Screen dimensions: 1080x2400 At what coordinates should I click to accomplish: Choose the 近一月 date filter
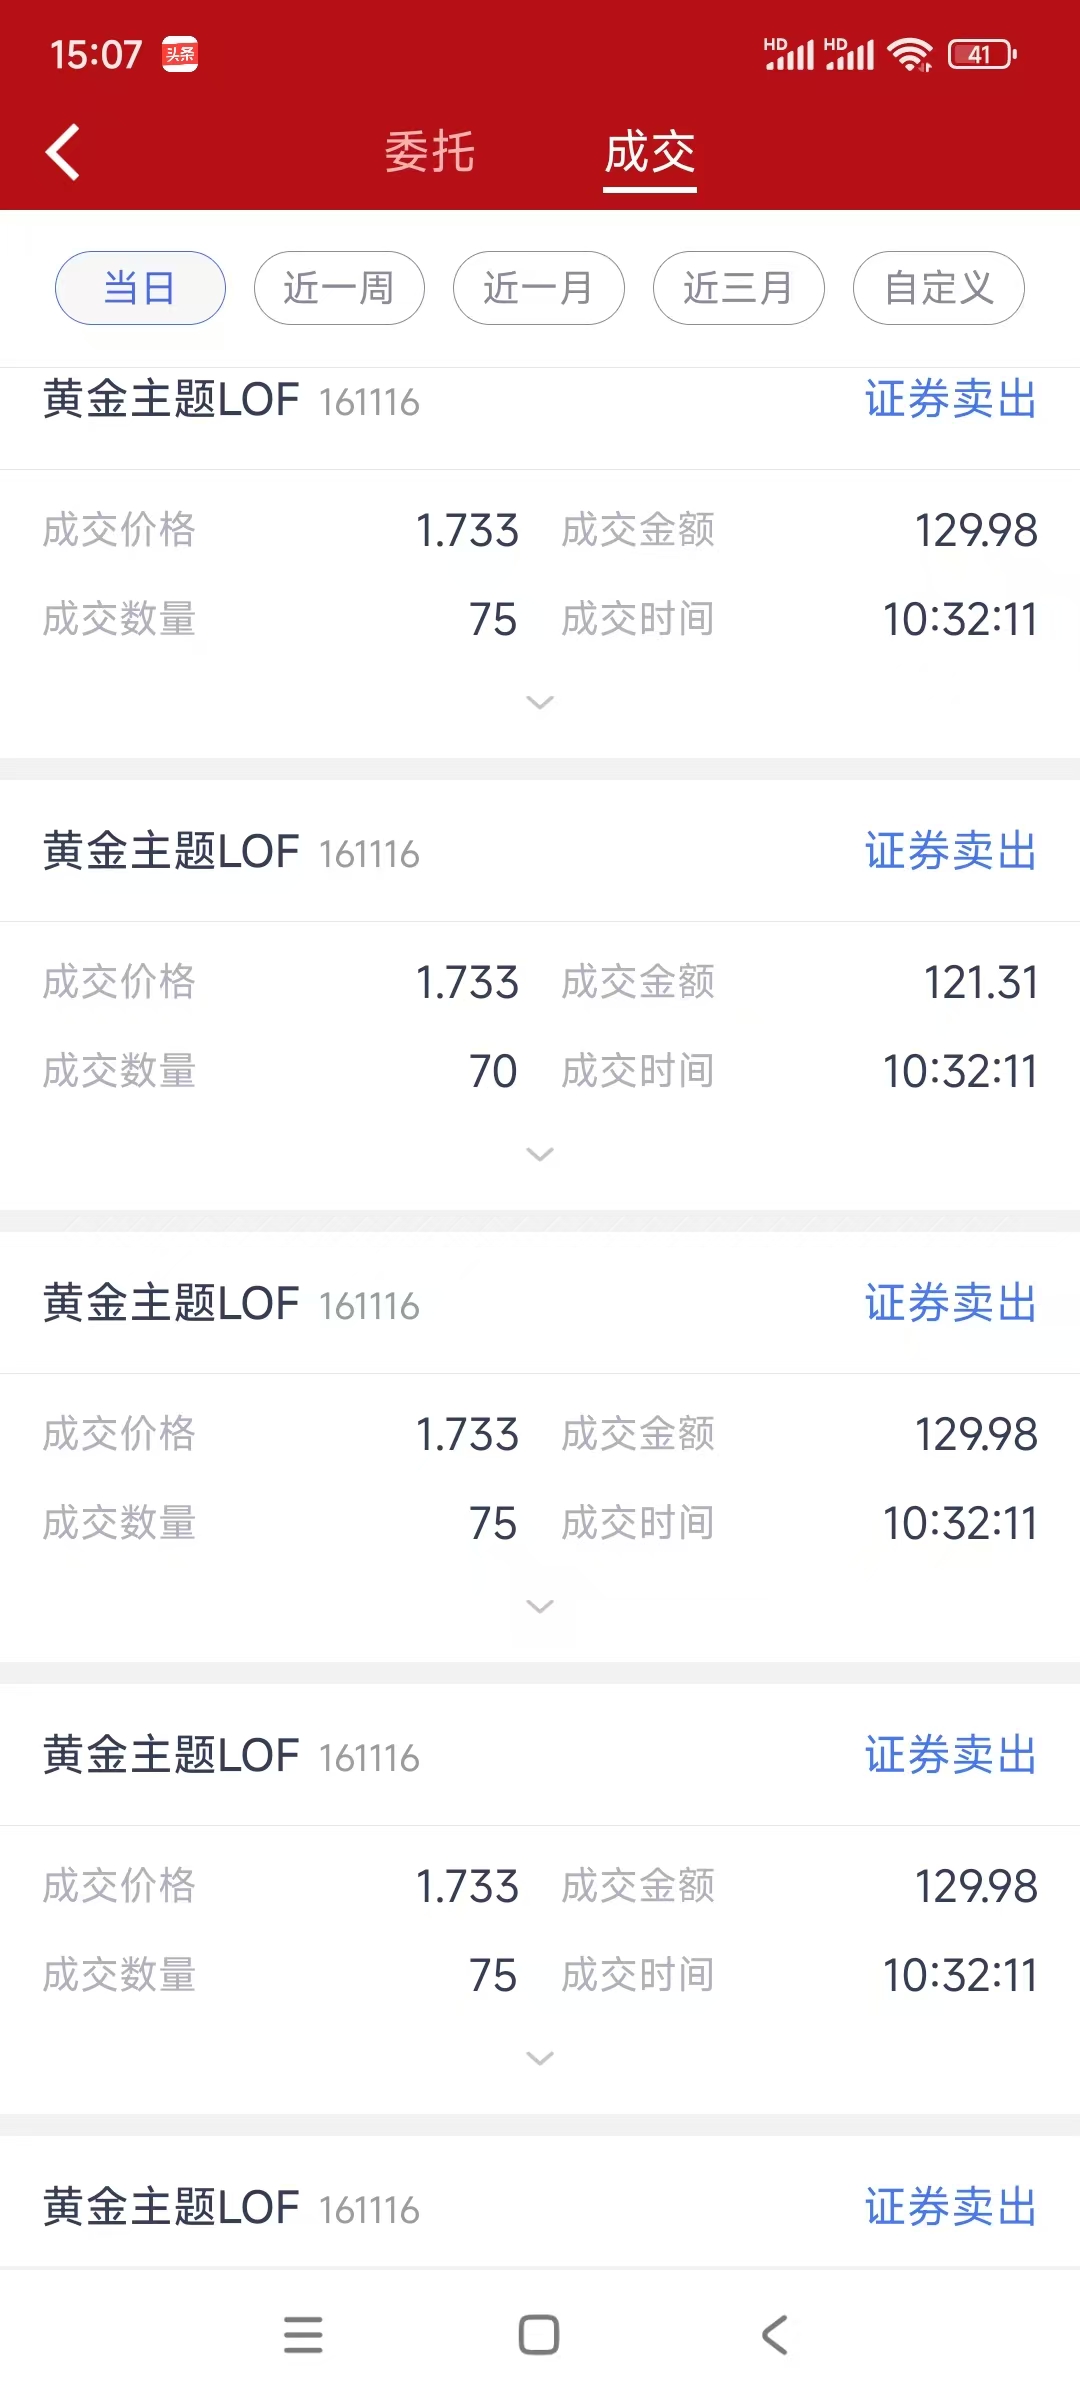pyautogui.click(x=539, y=288)
